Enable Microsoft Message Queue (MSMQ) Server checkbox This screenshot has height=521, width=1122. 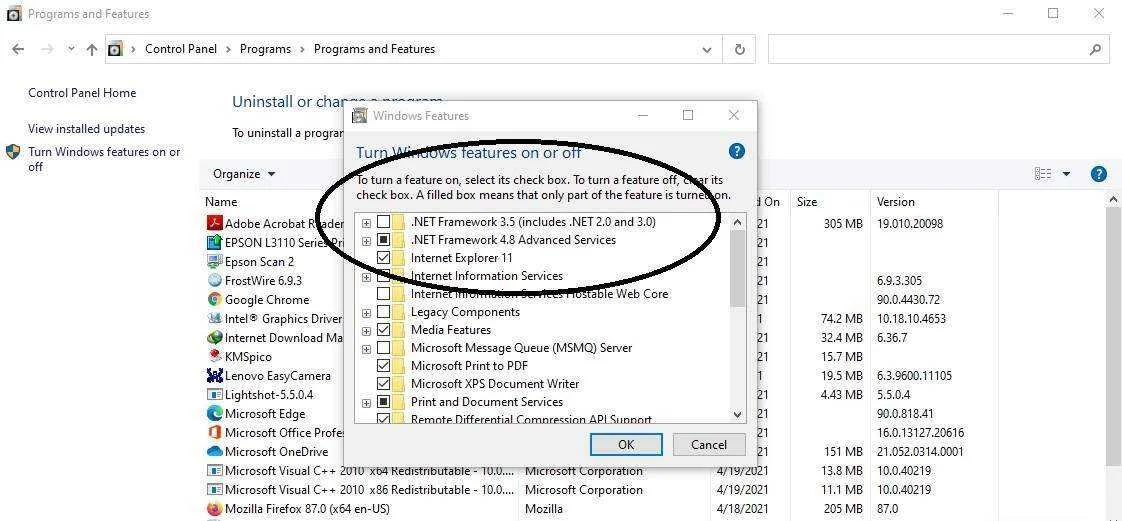[x=384, y=348]
